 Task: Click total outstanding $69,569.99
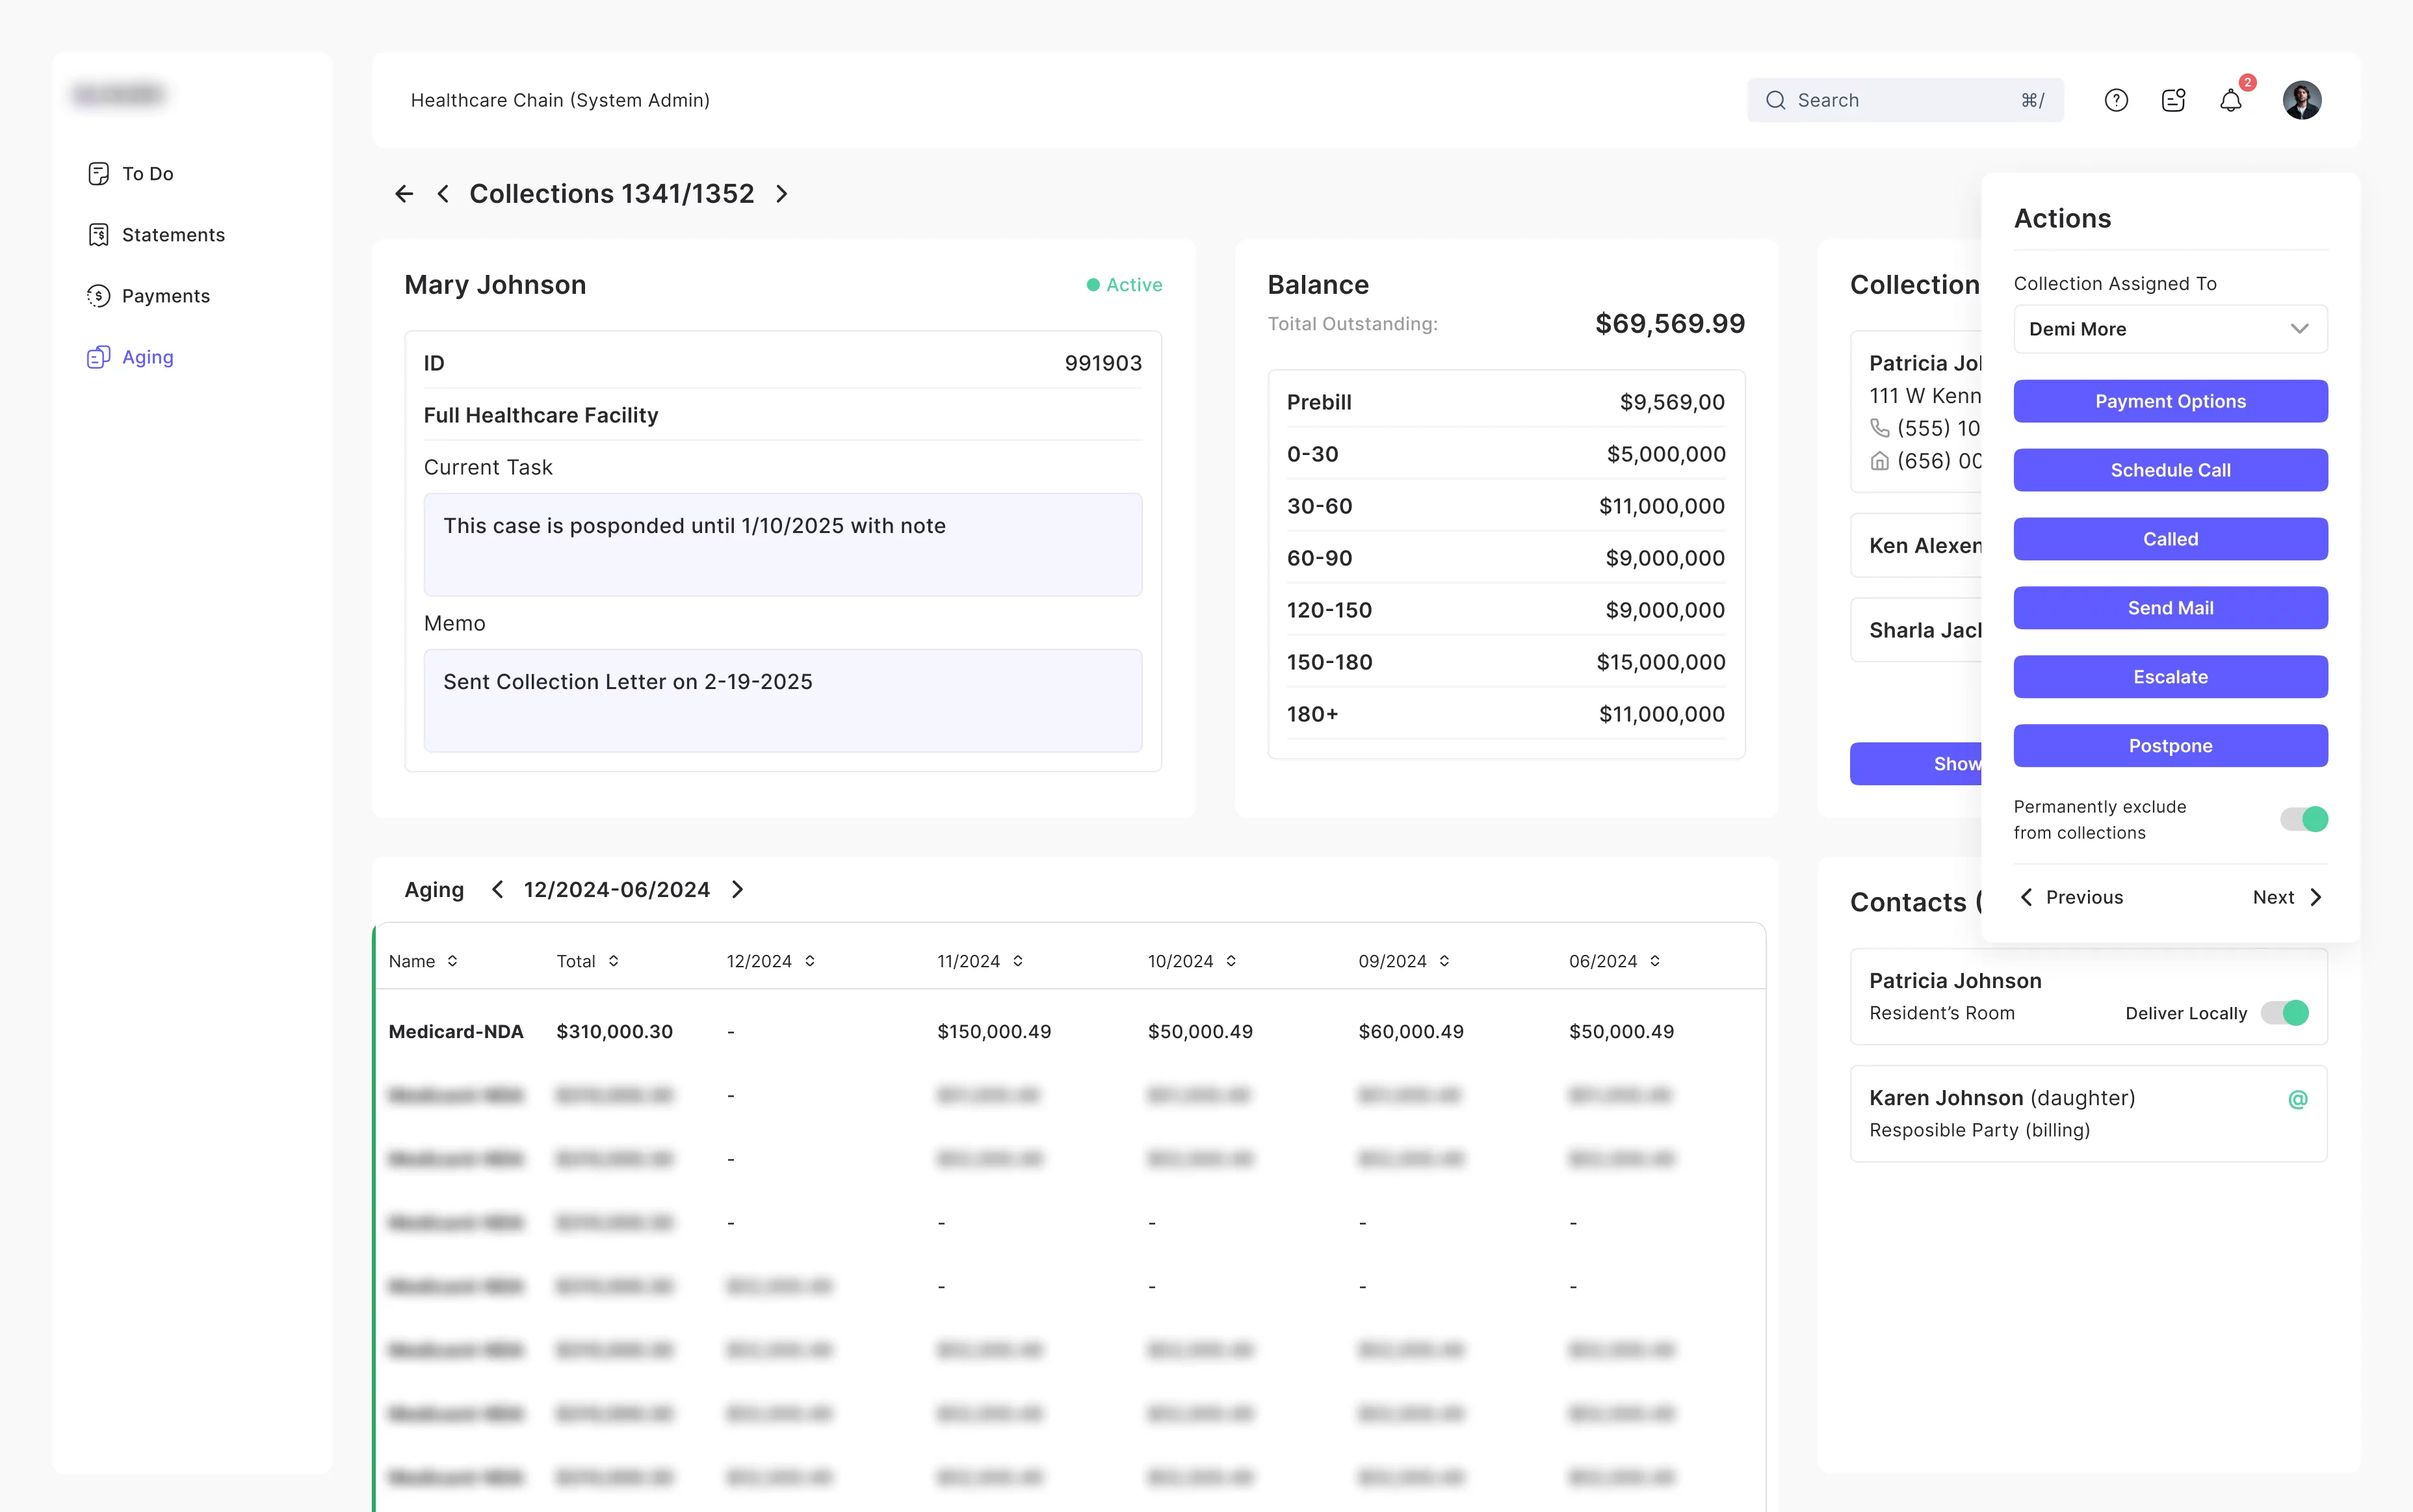(x=1670, y=324)
